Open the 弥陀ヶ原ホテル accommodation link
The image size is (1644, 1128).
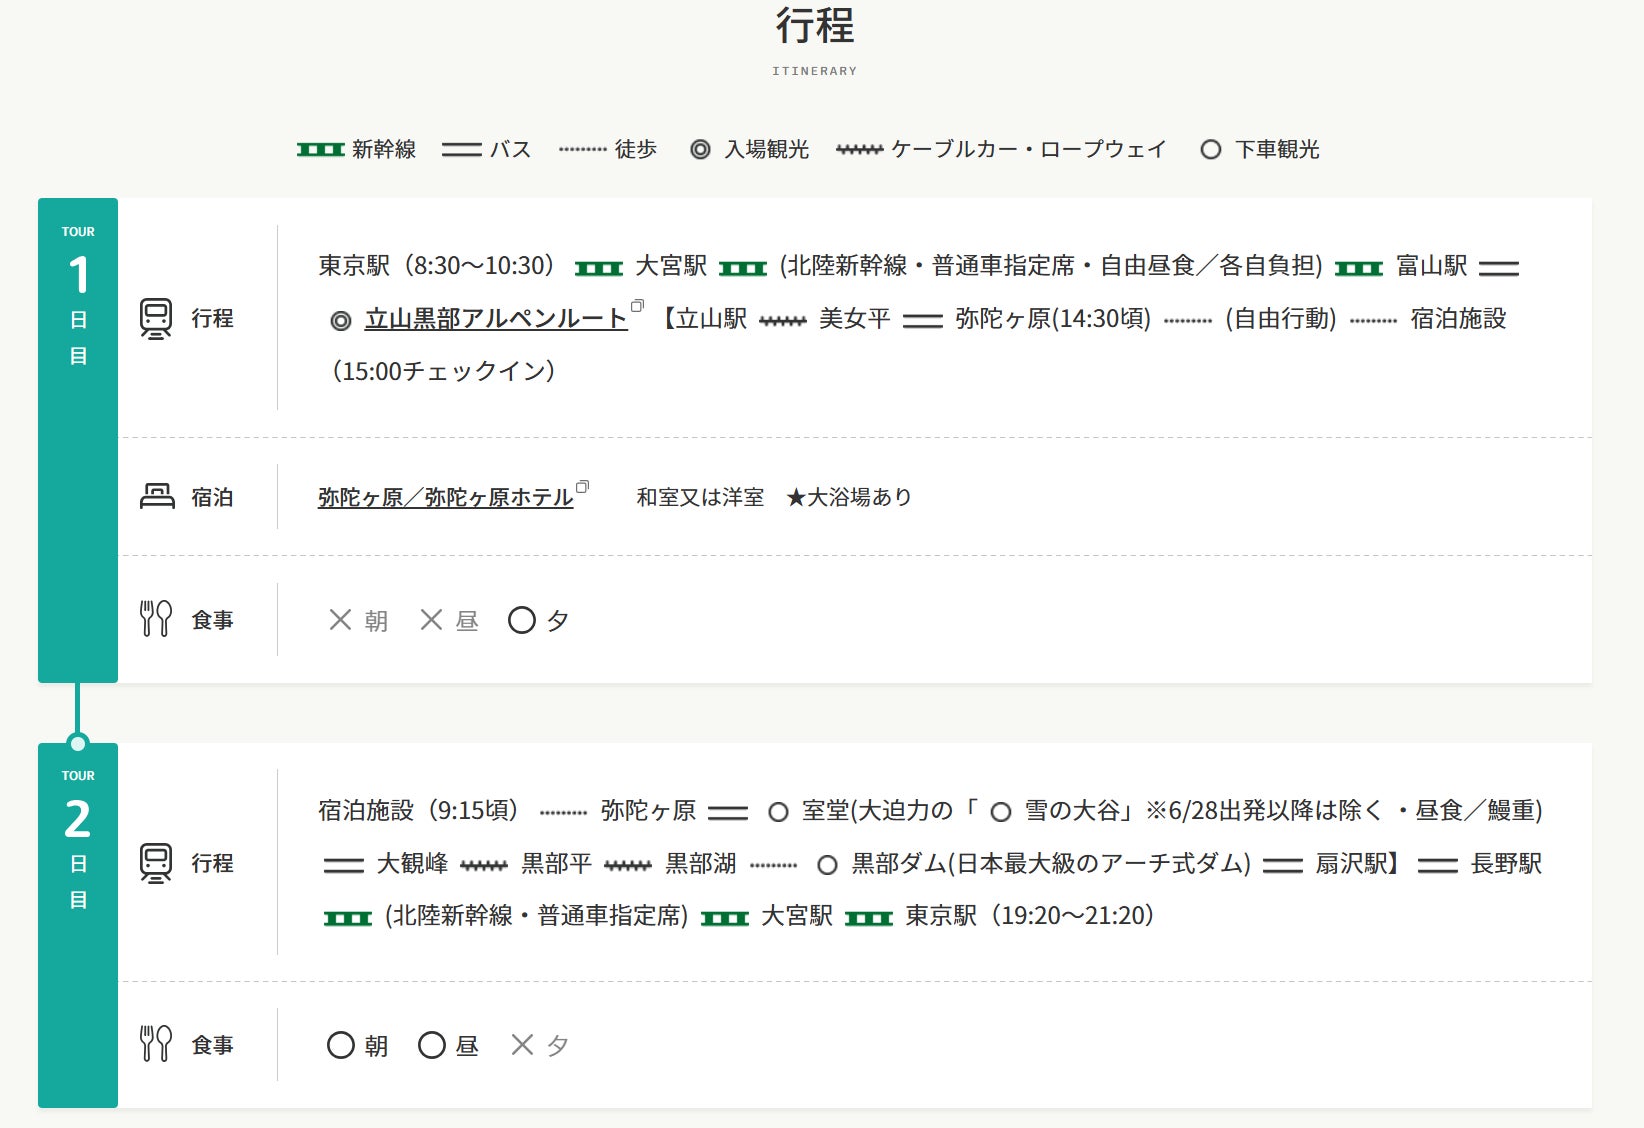445,497
